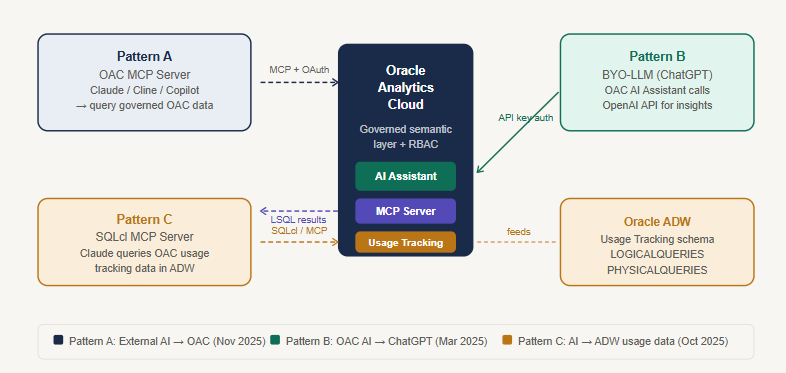Click the LOGICALQUERIES table name

pyautogui.click(x=657, y=255)
